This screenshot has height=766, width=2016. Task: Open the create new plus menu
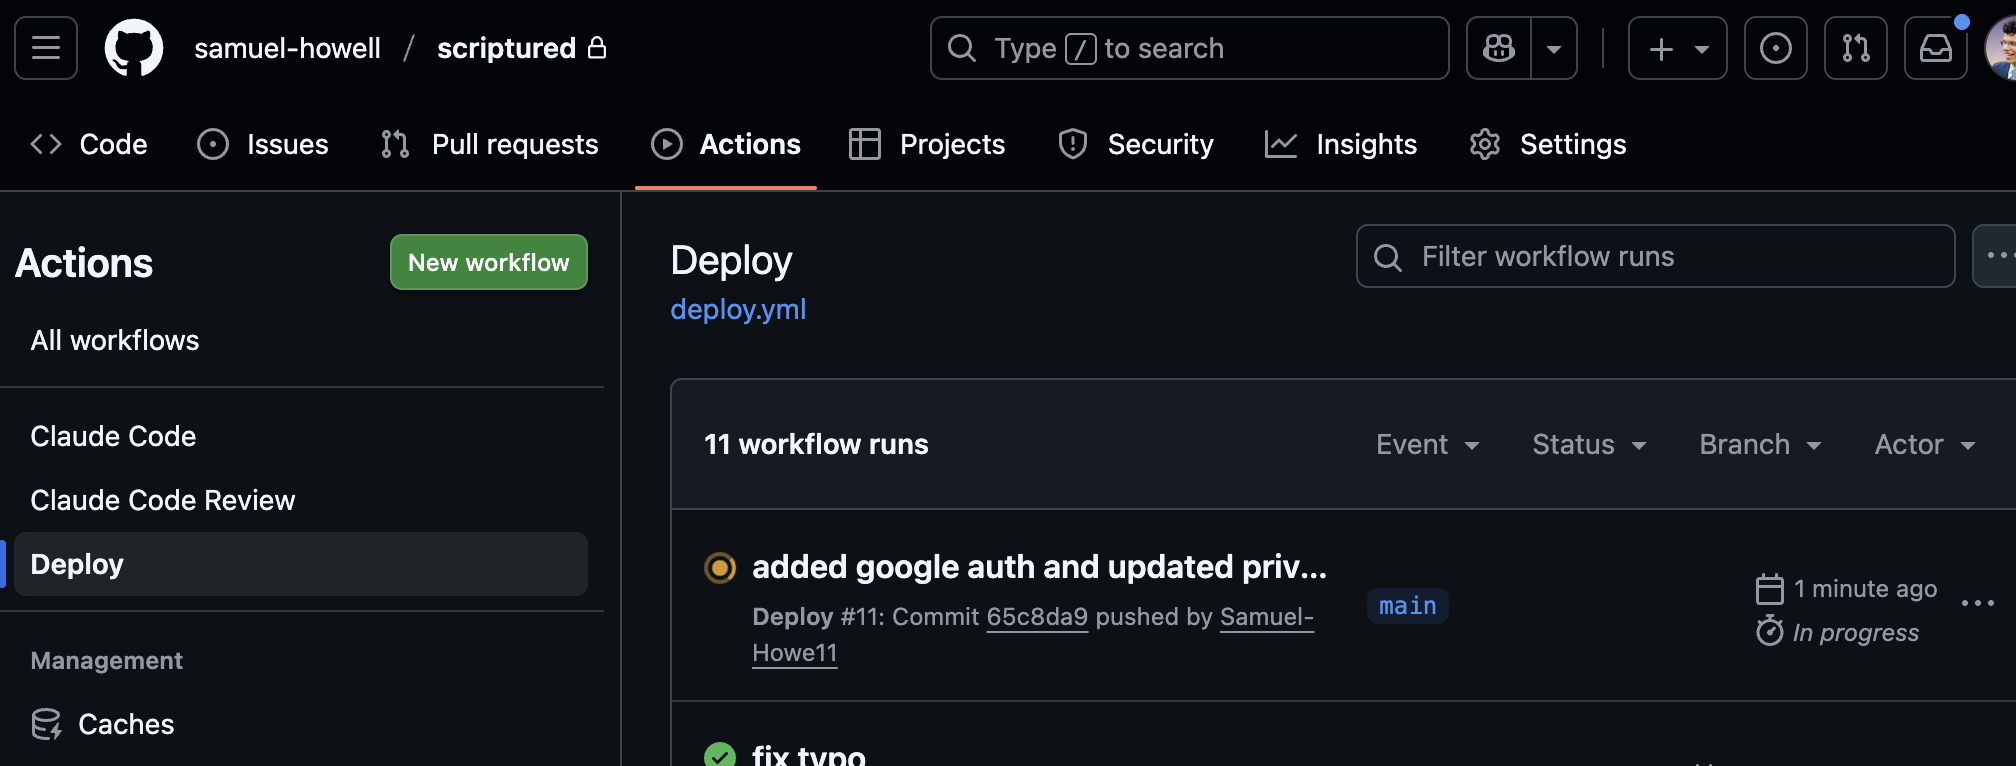tap(1678, 48)
